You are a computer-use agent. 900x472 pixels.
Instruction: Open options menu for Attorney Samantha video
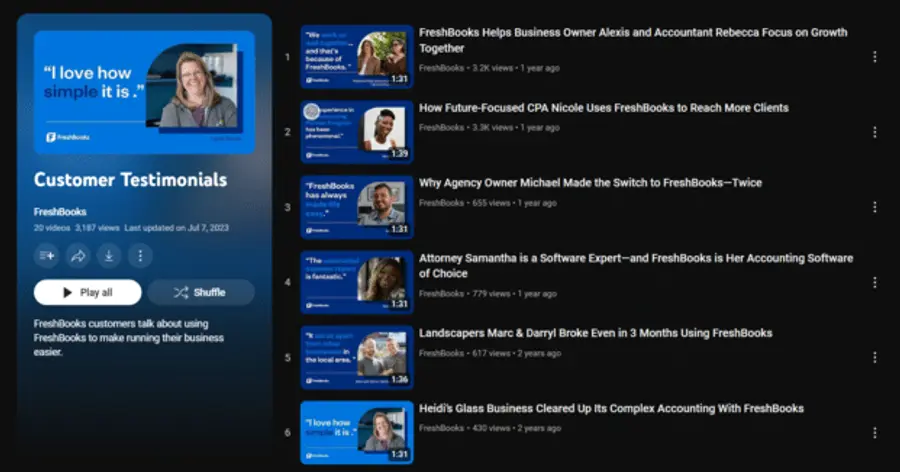coord(875,283)
